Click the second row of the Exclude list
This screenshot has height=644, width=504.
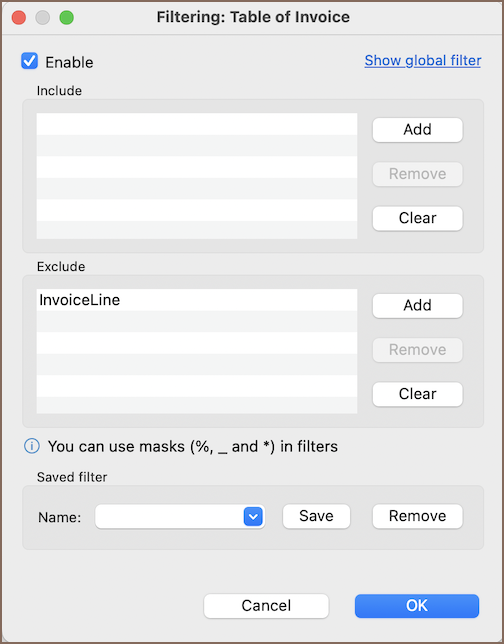[197, 321]
